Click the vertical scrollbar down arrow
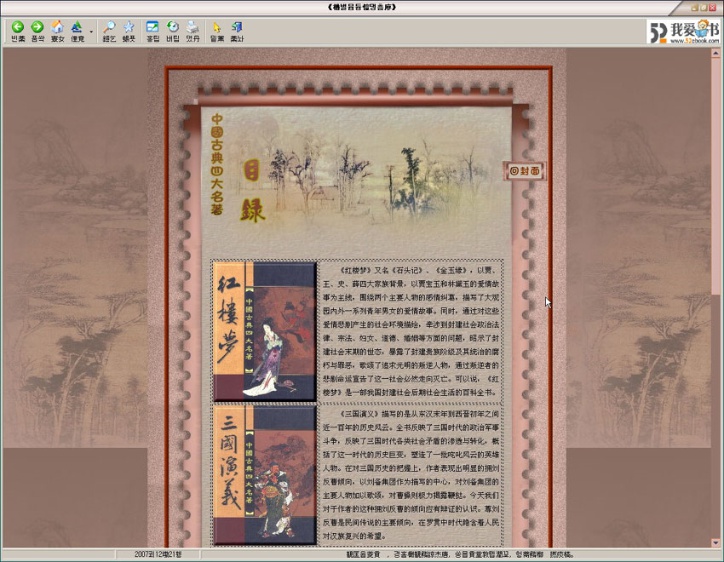Image resolution: width=724 pixels, height=562 pixels. (x=716, y=543)
